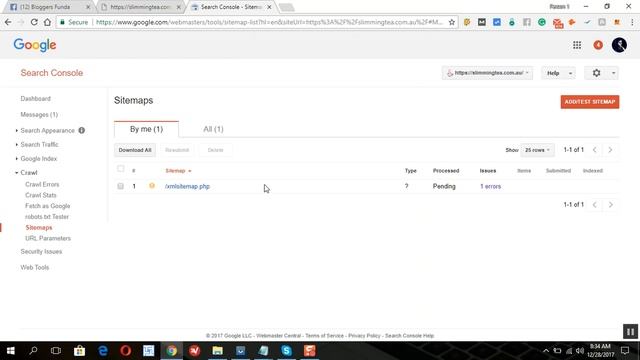Open the Help dropdown

tap(558, 73)
